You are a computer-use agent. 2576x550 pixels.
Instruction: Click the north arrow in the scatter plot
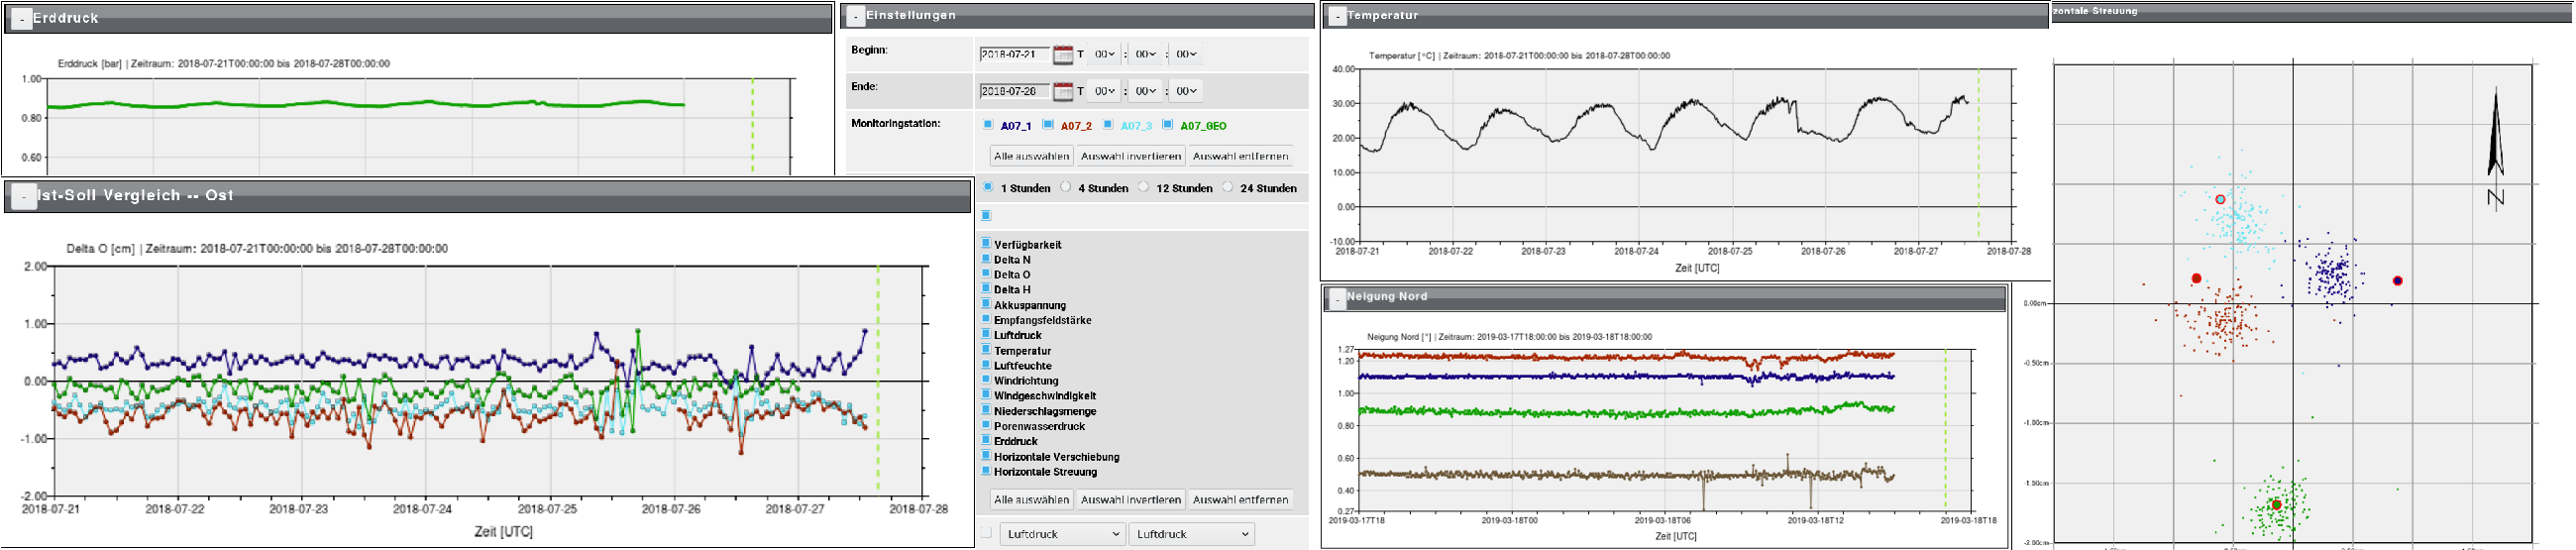pyautogui.click(x=2495, y=147)
